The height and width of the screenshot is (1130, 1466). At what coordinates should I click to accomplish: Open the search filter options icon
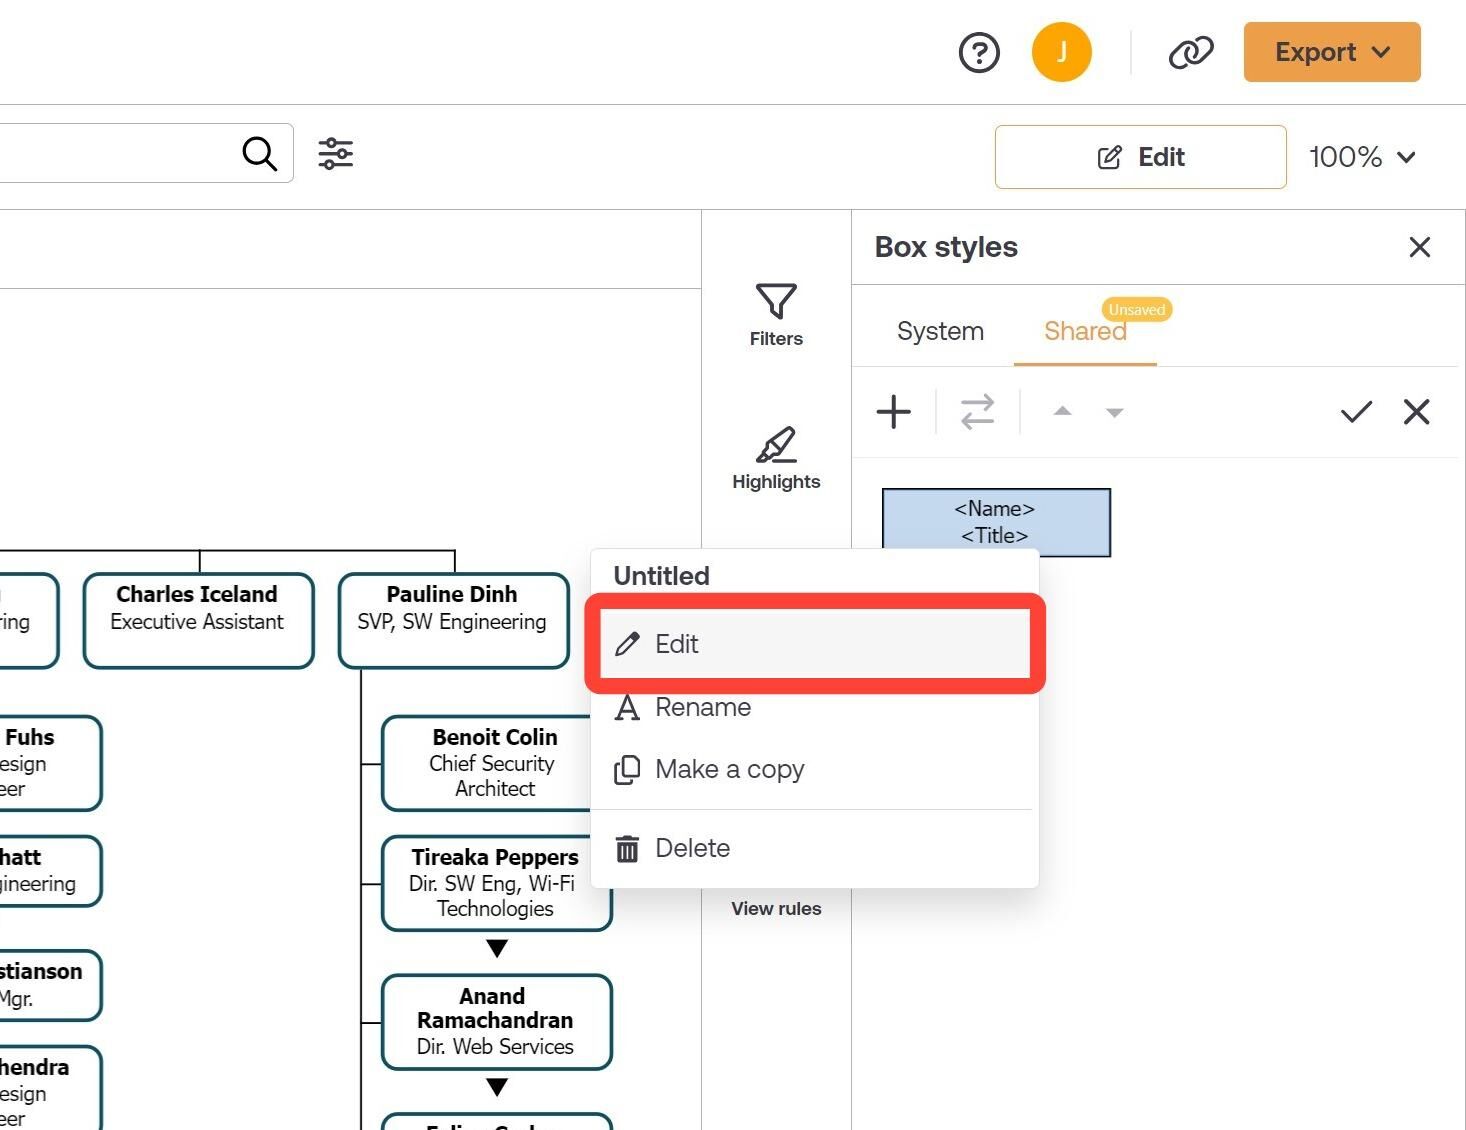pos(336,153)
